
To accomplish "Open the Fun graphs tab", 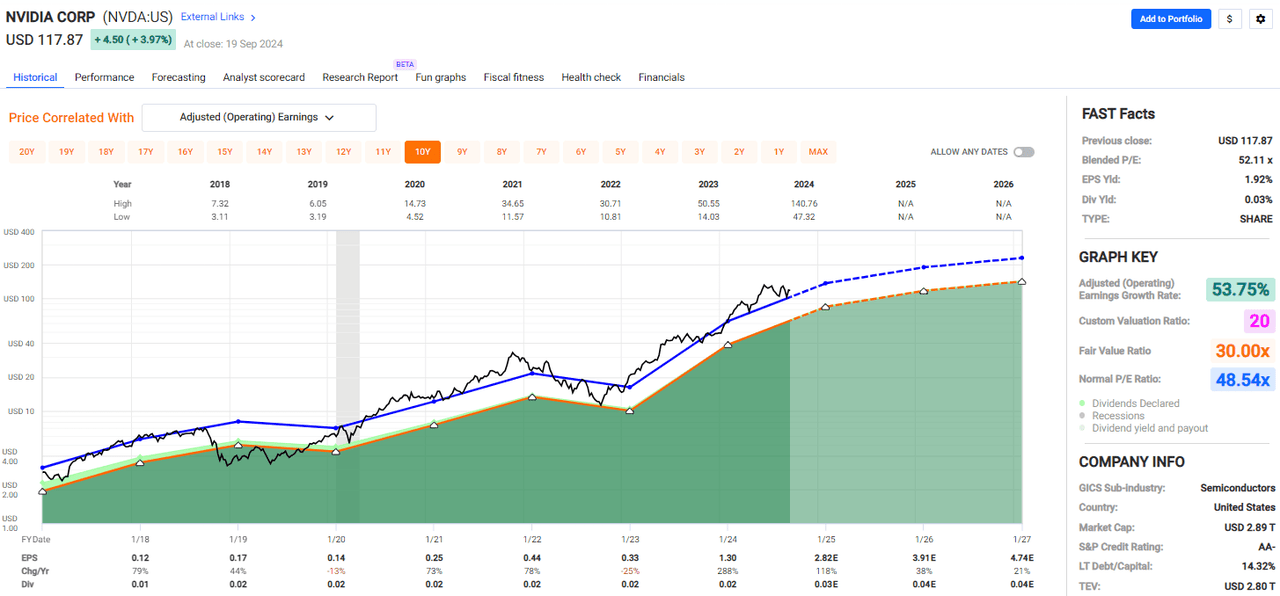I will 440,77.
